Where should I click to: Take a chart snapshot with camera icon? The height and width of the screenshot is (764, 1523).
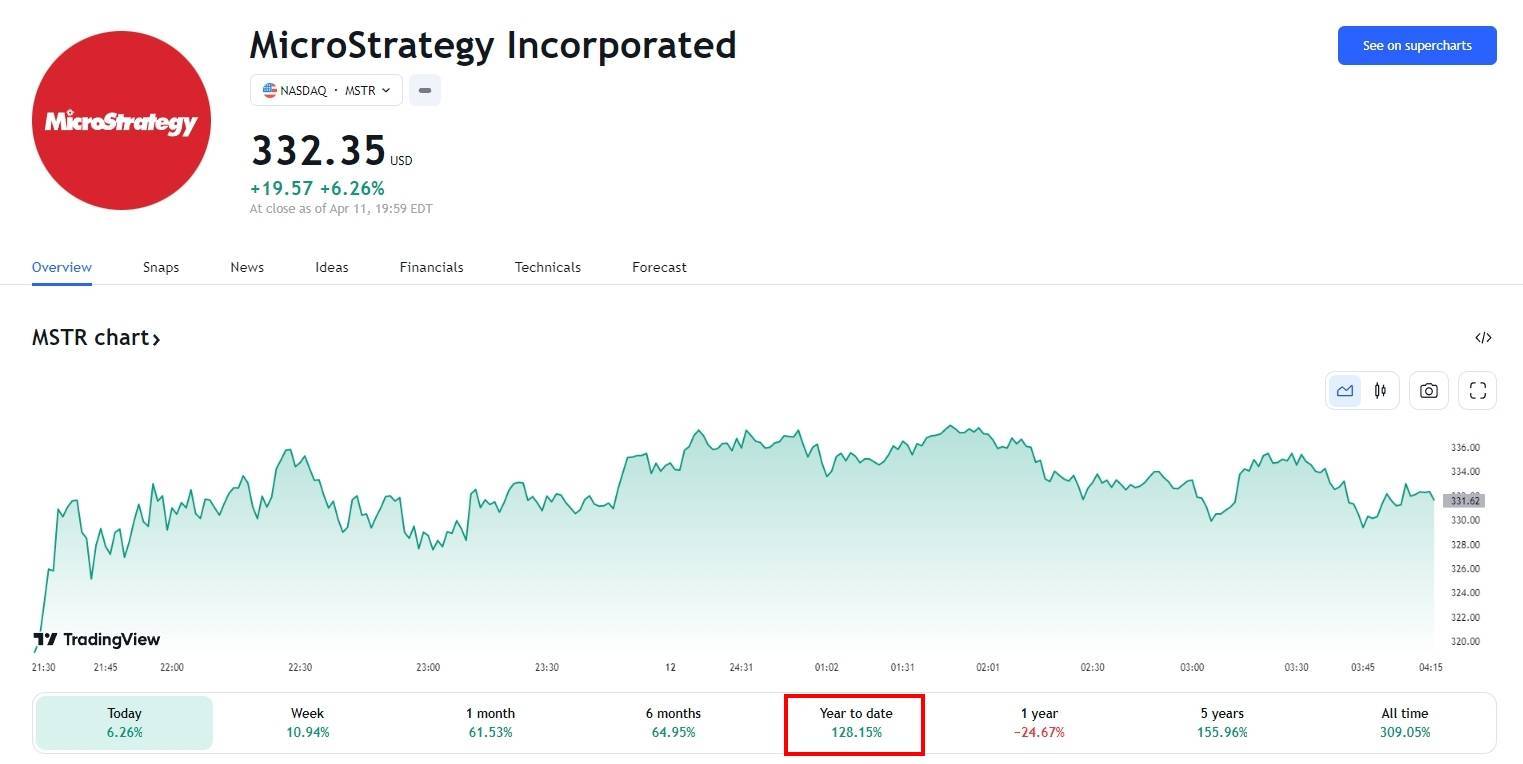coord(1429,391)
